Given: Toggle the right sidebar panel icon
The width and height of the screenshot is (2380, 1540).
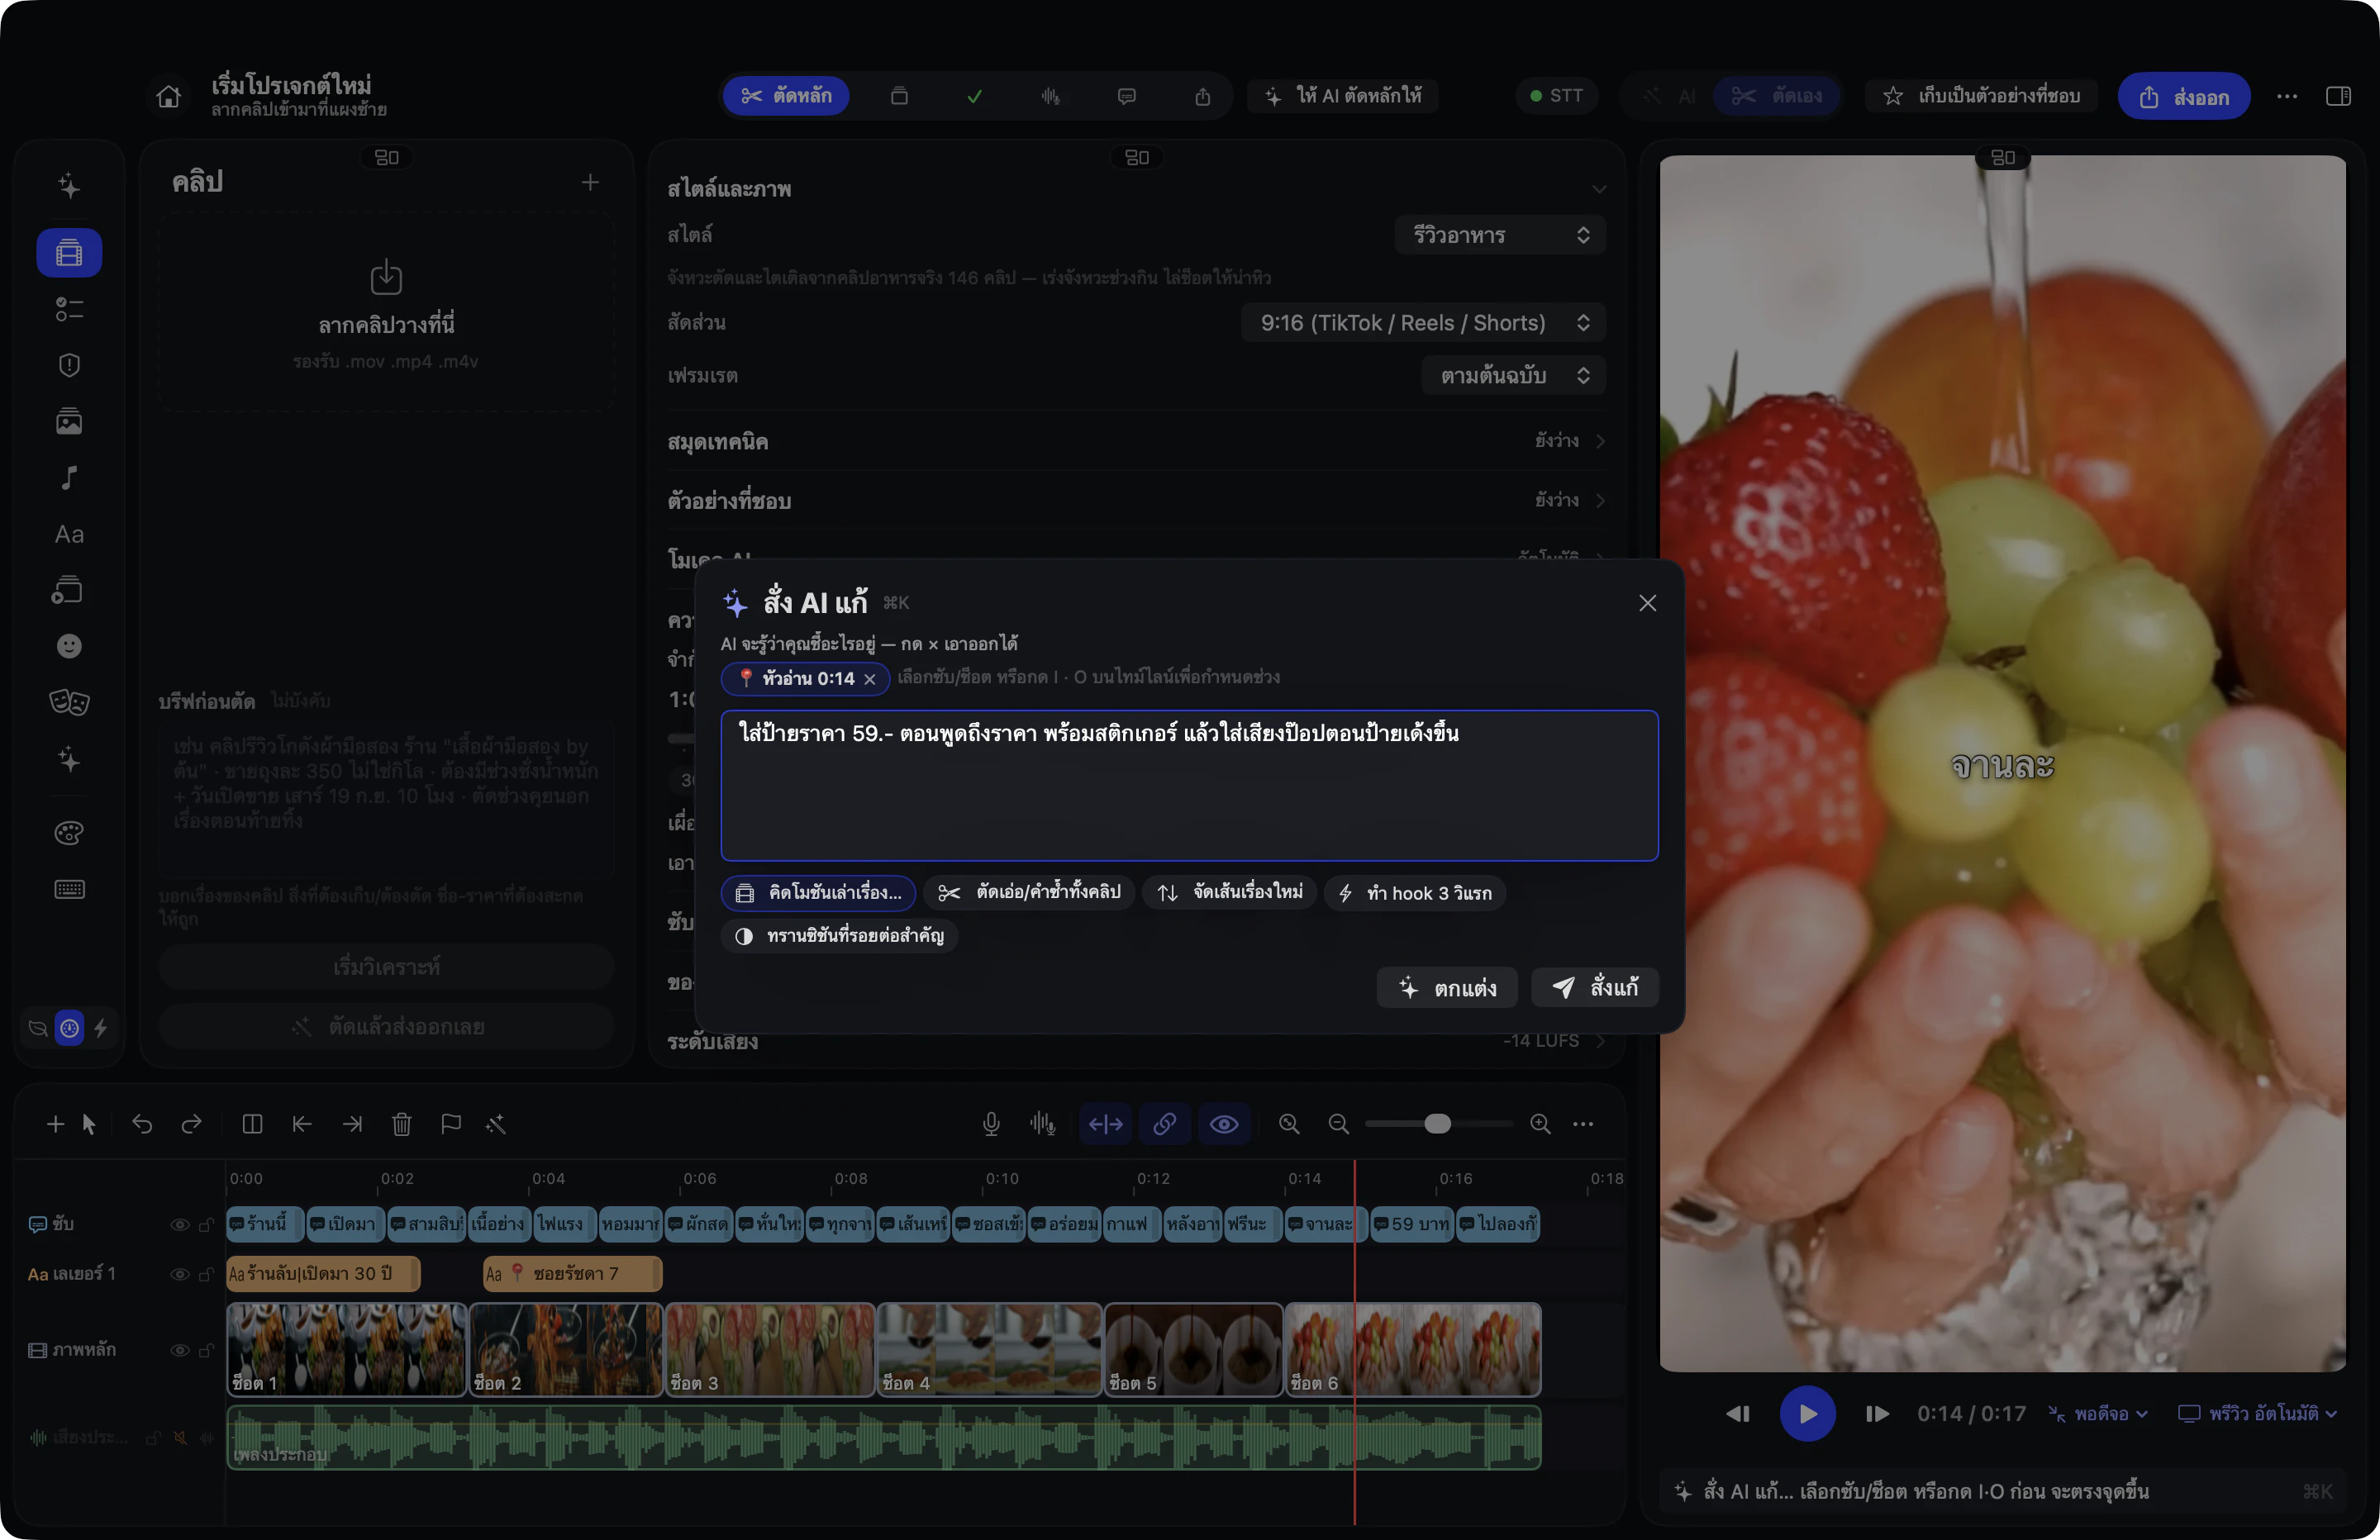Looking at the screenshot, I should (2338, 96).
